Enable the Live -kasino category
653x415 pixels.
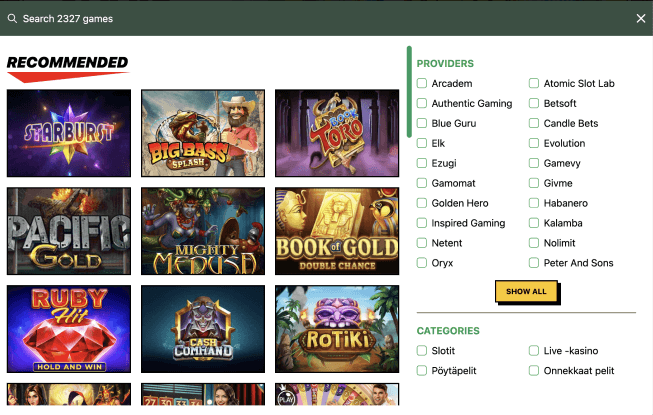(534, 351)
